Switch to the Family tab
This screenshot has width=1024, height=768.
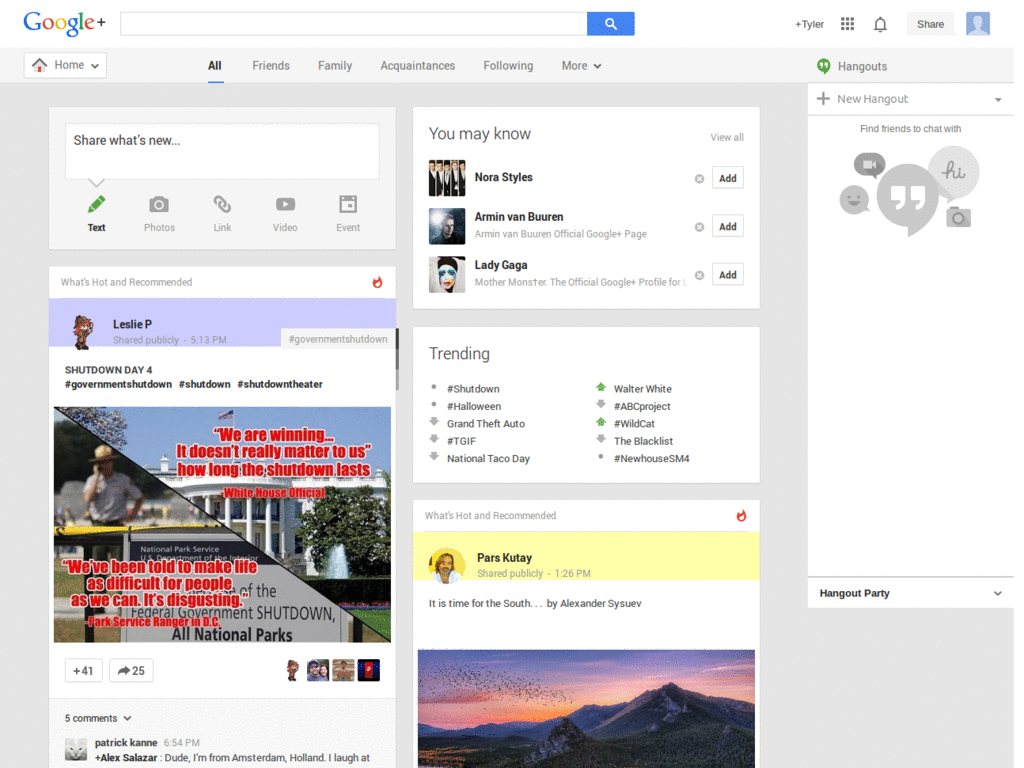335,66
